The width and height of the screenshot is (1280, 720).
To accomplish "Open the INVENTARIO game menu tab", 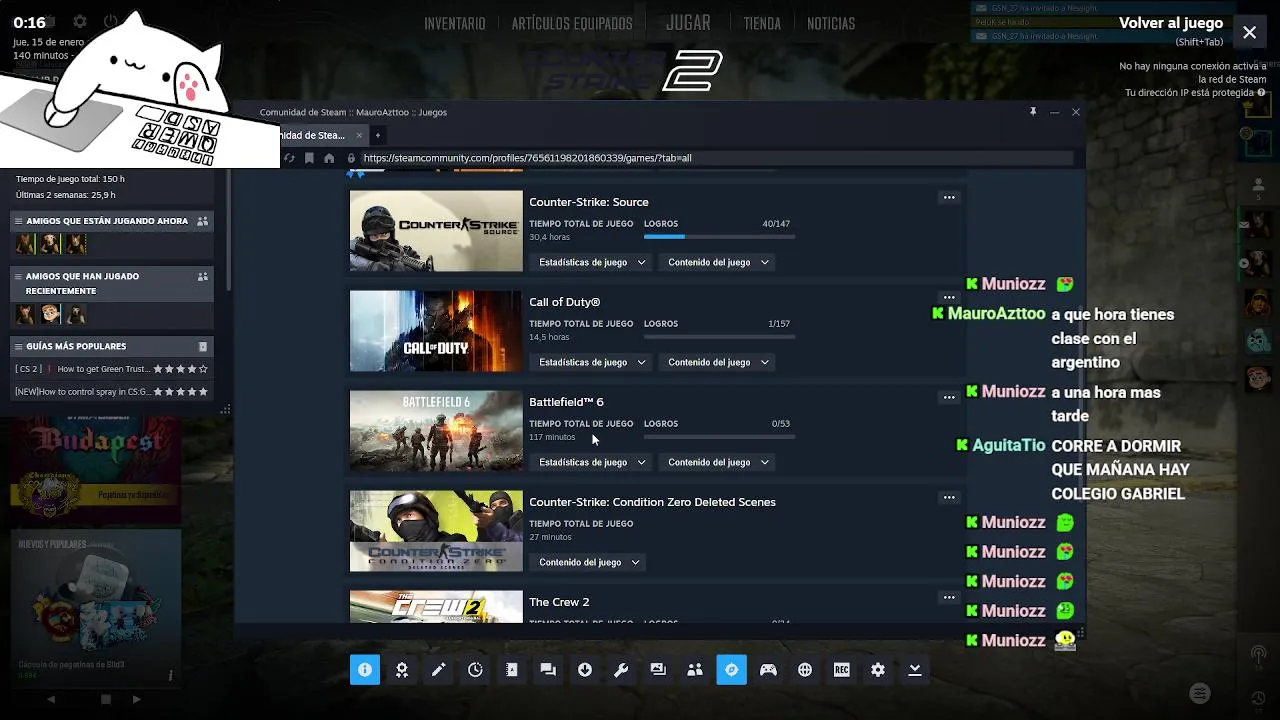I will [x=455, y=23].
